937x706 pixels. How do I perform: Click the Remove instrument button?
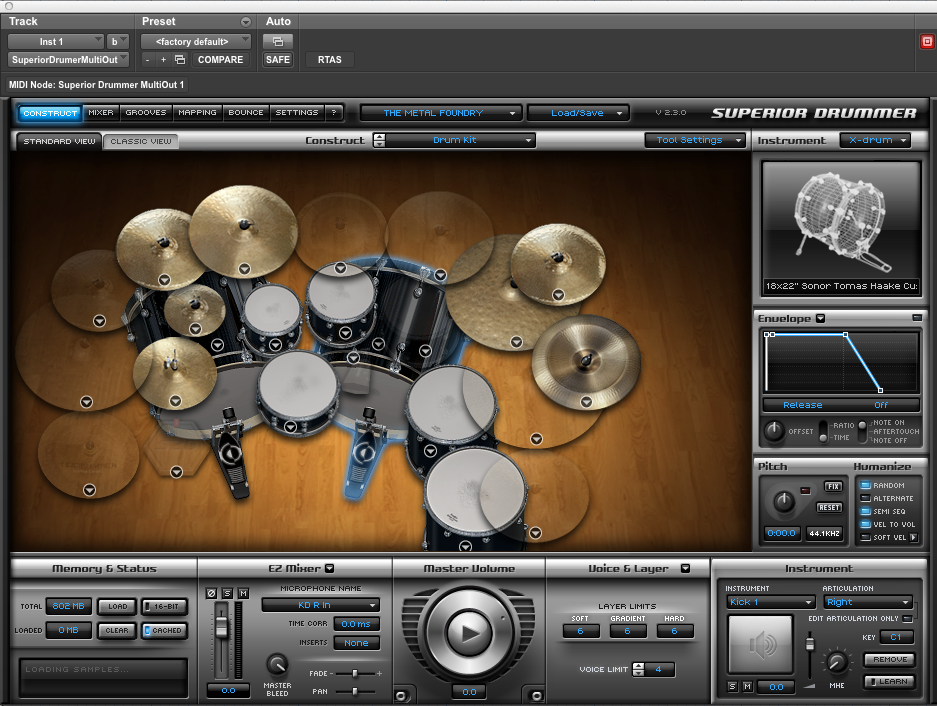click(x=890, y=659)
